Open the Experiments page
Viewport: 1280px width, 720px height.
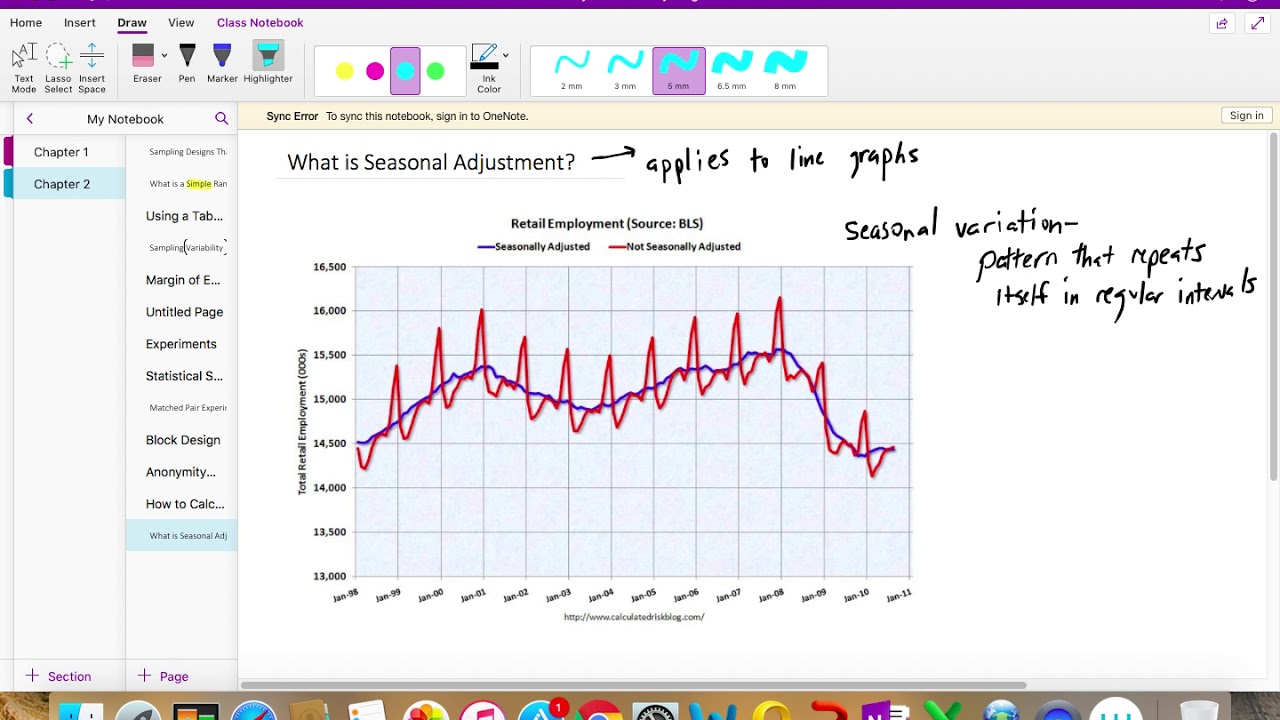coord(182,344)
